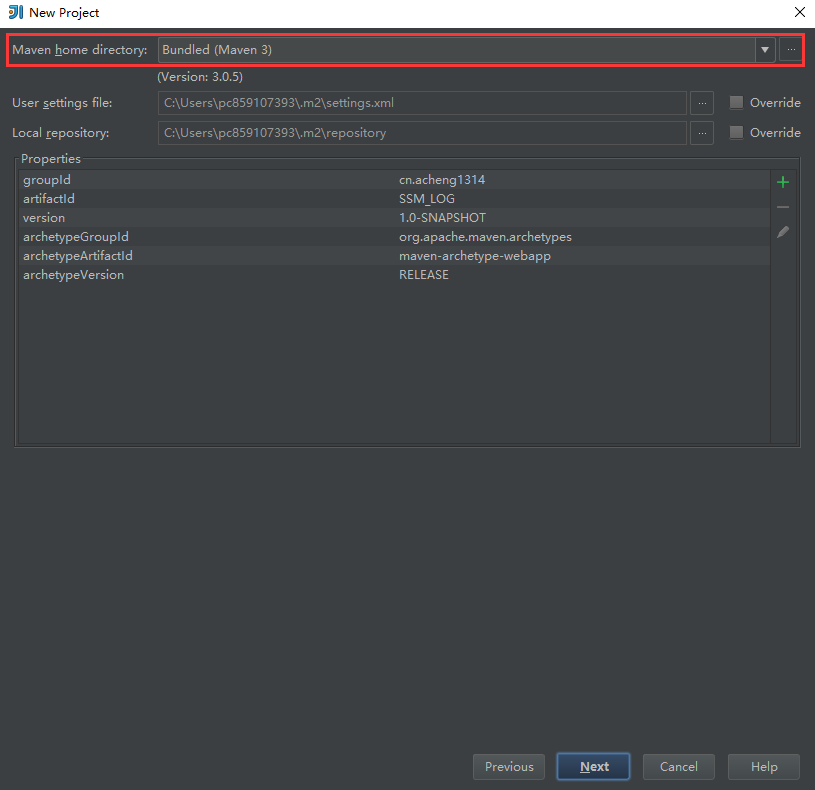
Task: Click browse button for User settings file
Action: coord(702,103)
